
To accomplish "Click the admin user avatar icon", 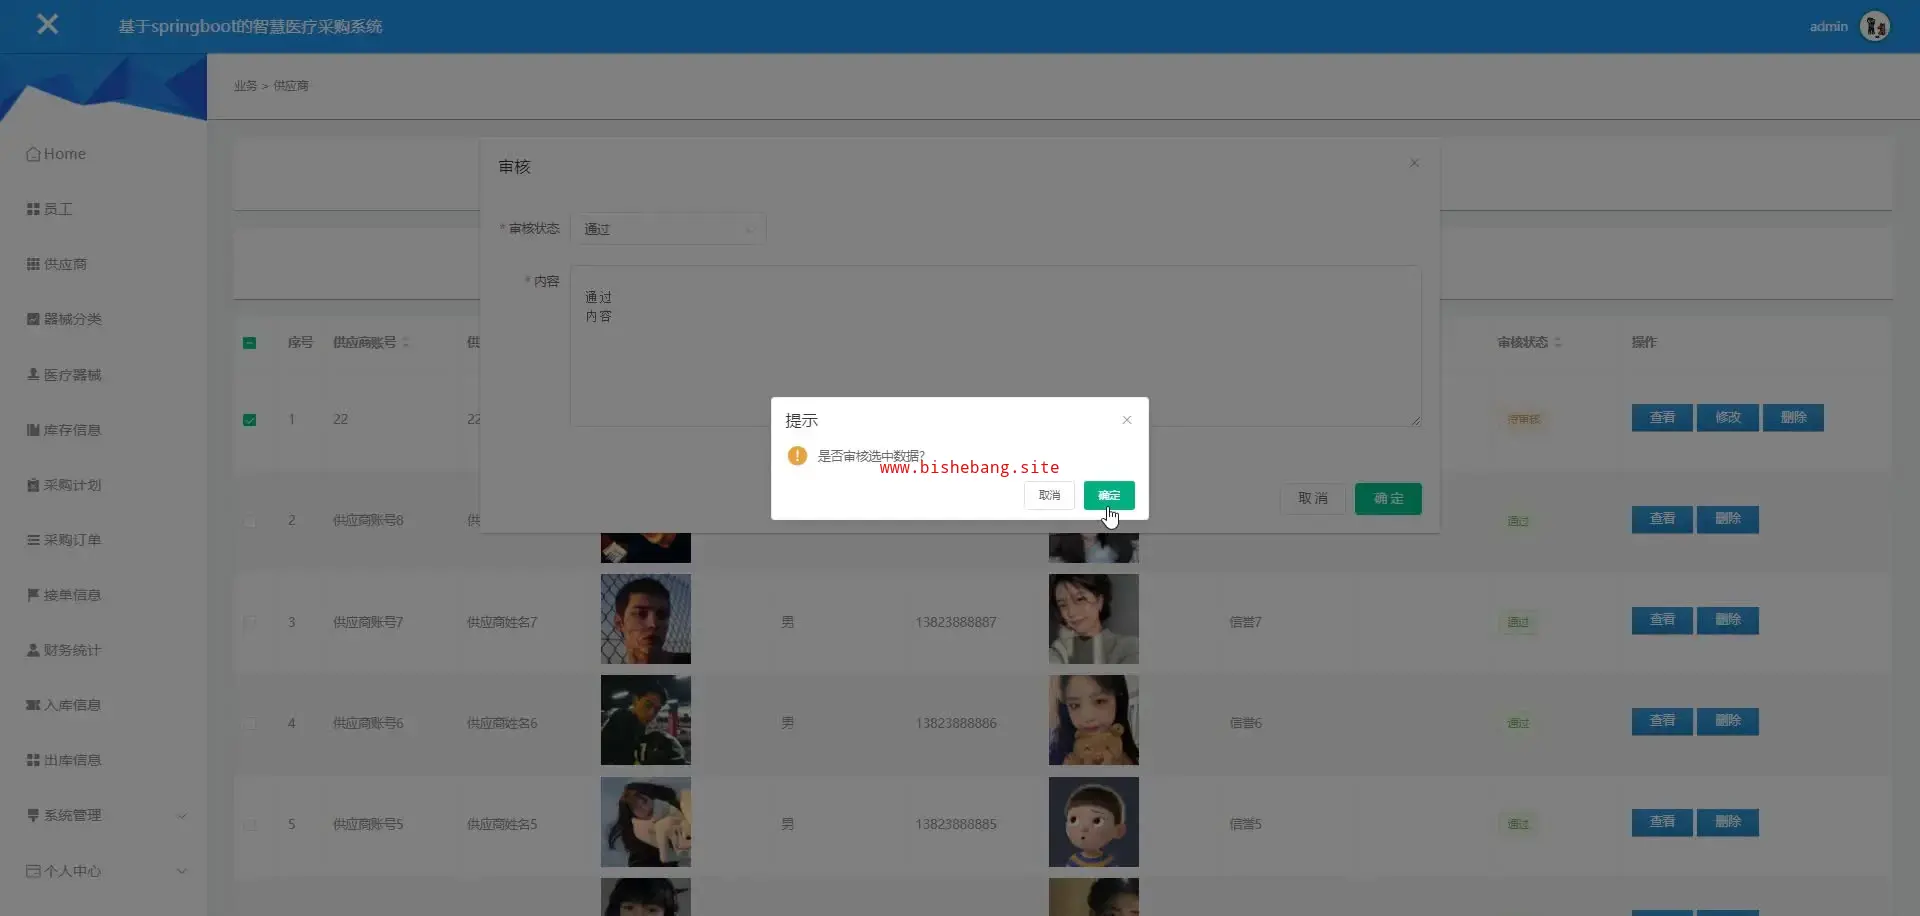I will (x=1874, y=26).
